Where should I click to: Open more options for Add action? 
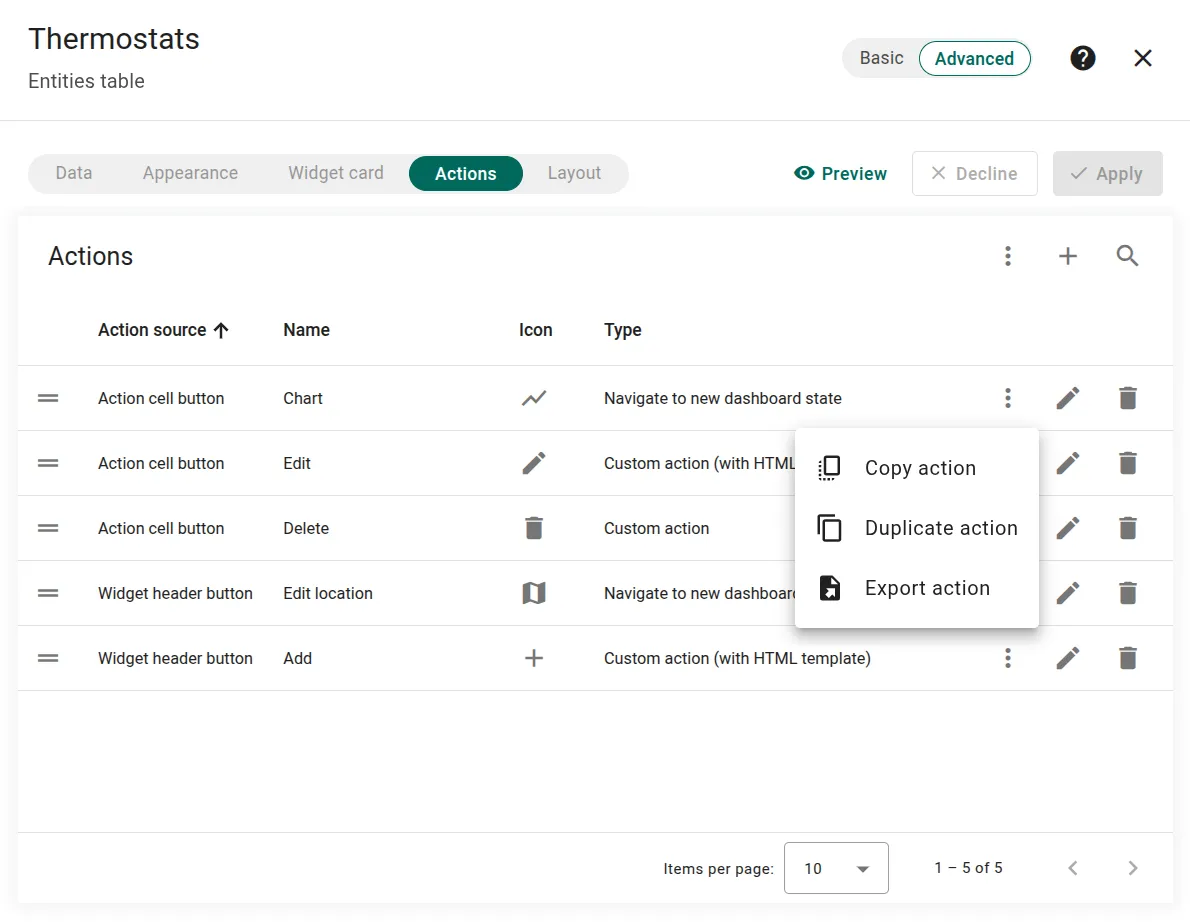click(1008, 658)
